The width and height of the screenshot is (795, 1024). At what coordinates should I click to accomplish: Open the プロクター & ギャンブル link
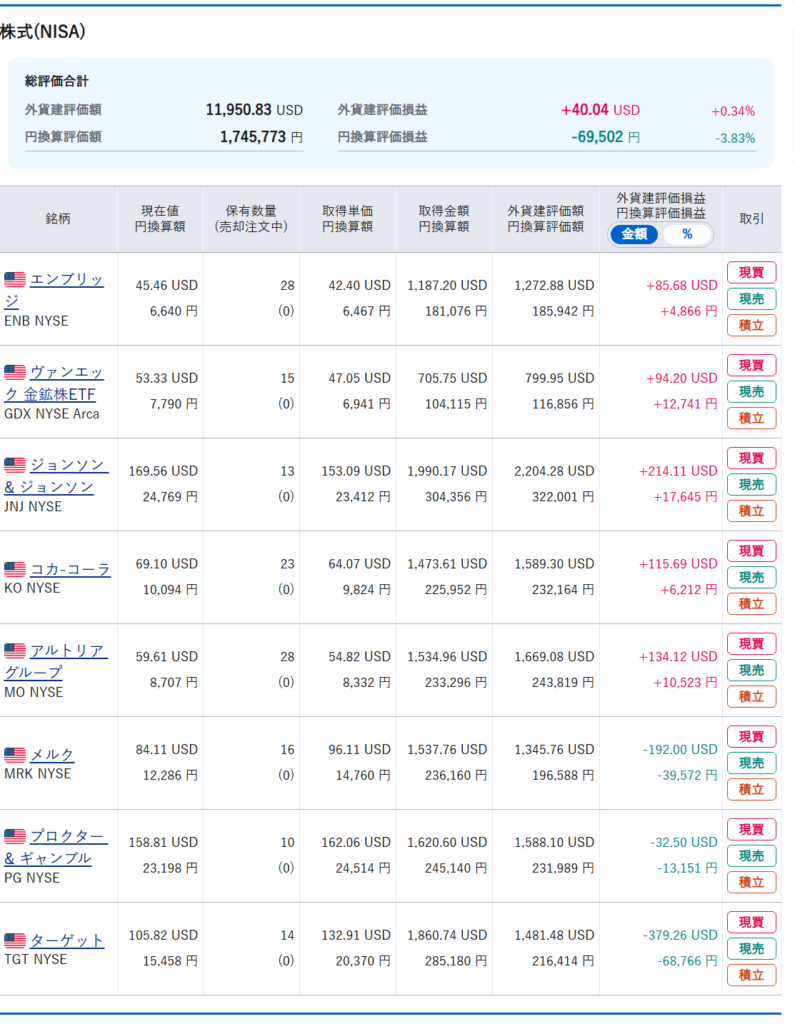[56, 847]
